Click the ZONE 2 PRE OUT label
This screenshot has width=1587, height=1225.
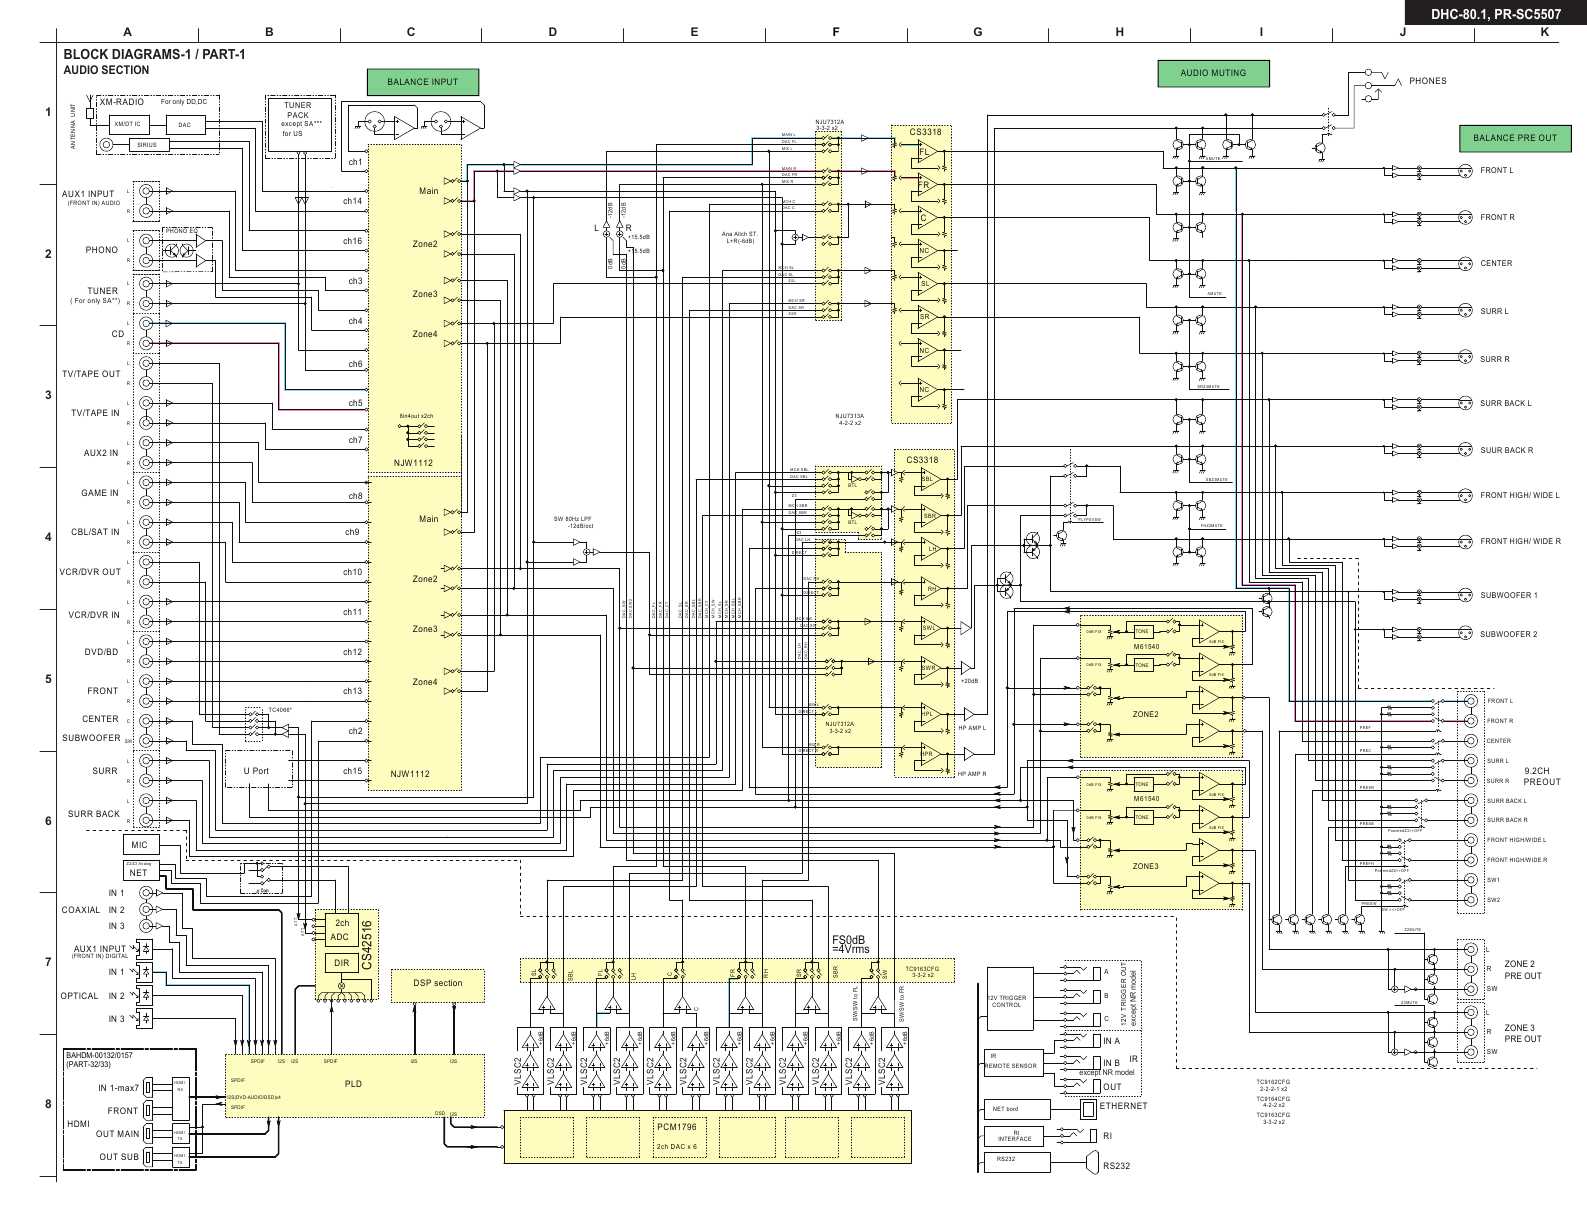click(1522, 970)
